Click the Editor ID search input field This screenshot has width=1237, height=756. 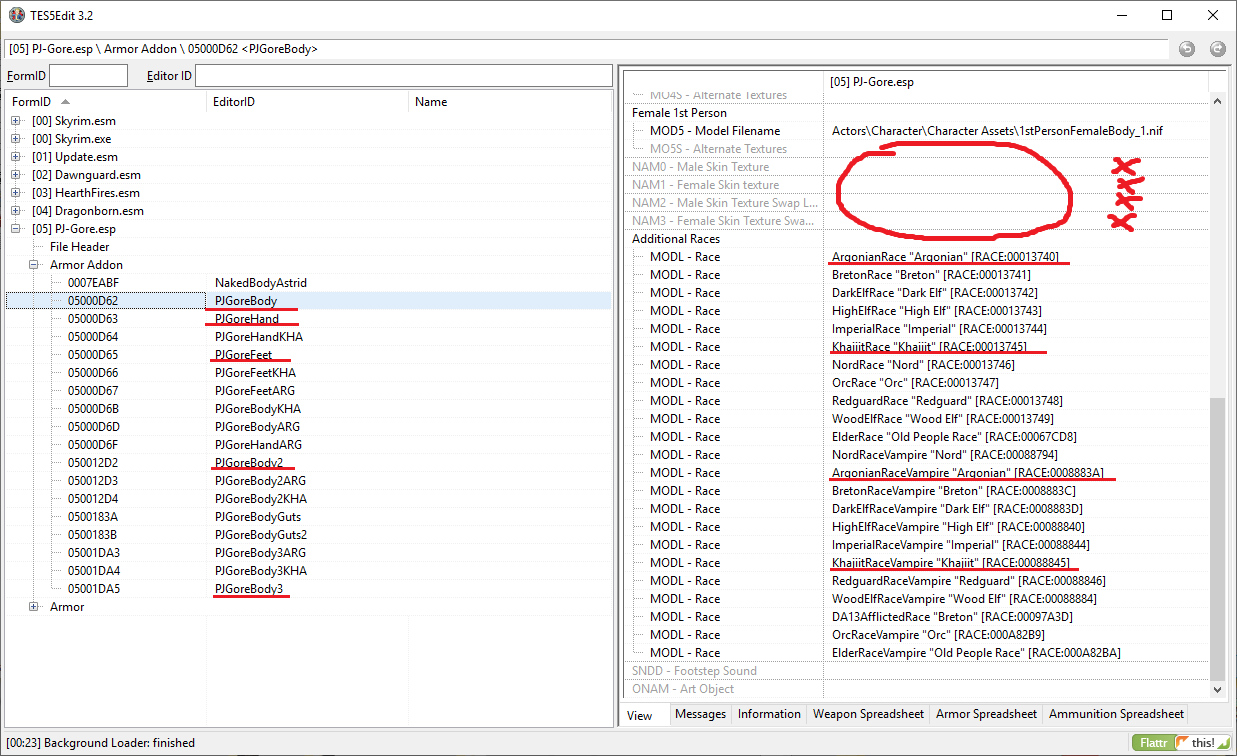403,75
